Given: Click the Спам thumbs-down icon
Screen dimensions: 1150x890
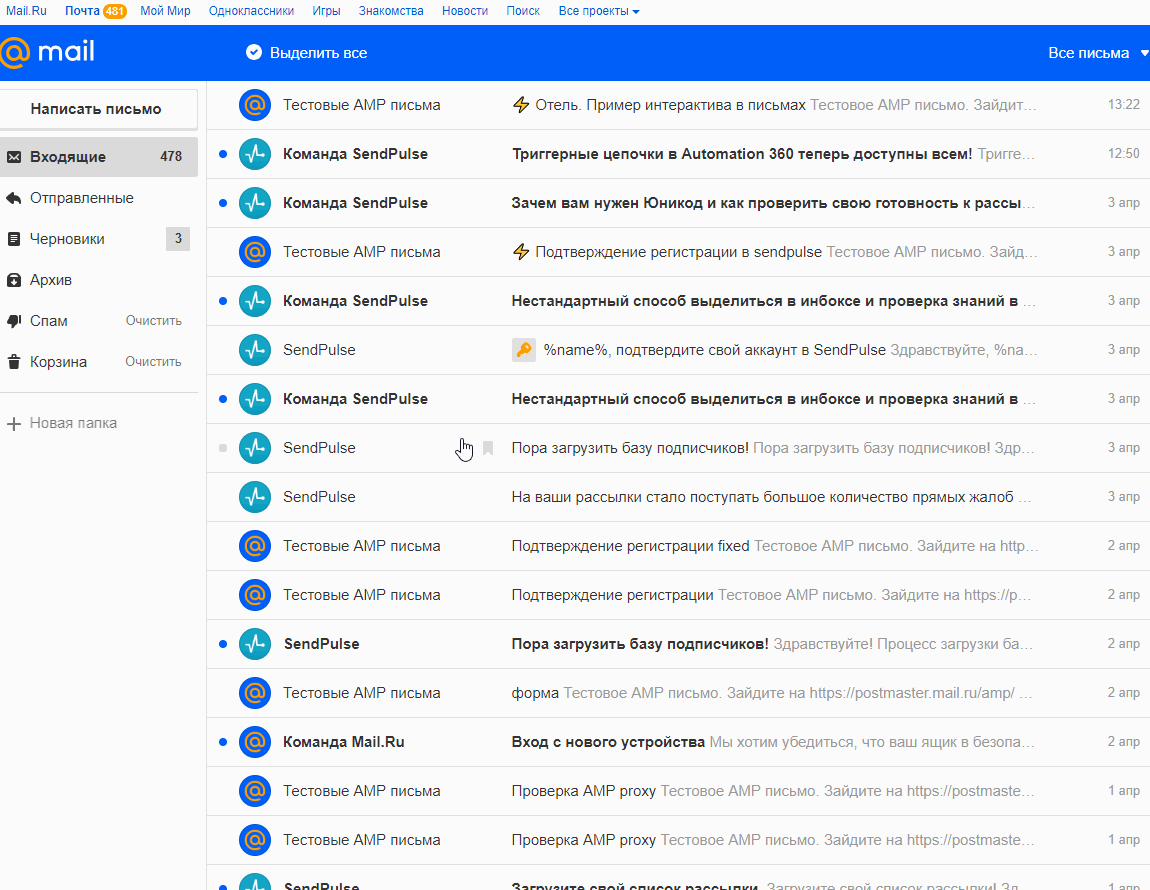Looking at the screenshot, I should [13, 321].
